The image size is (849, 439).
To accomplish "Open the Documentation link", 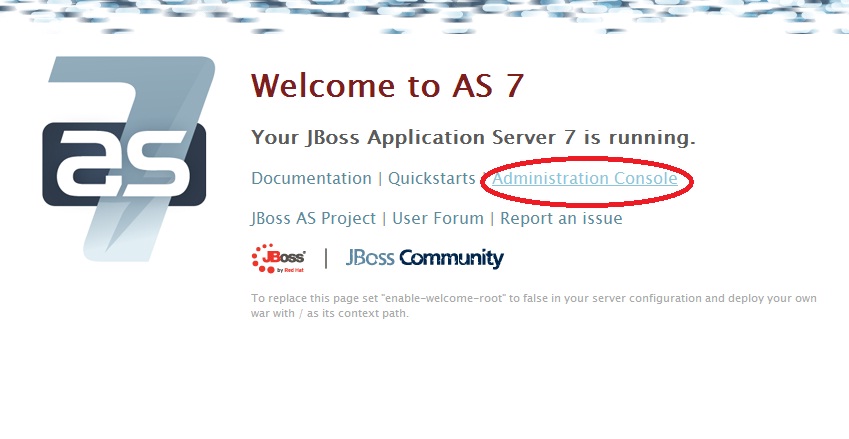I will click(311, 179).
